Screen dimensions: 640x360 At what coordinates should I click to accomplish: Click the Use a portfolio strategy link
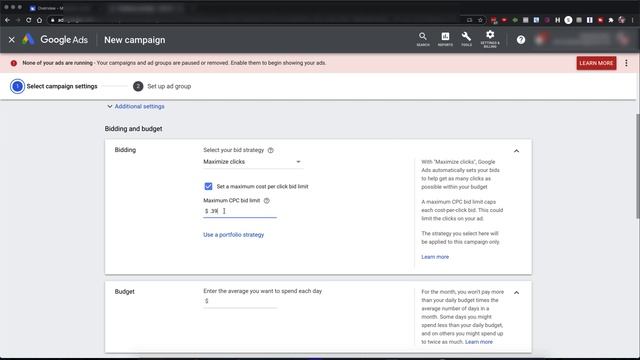(233, 235)
